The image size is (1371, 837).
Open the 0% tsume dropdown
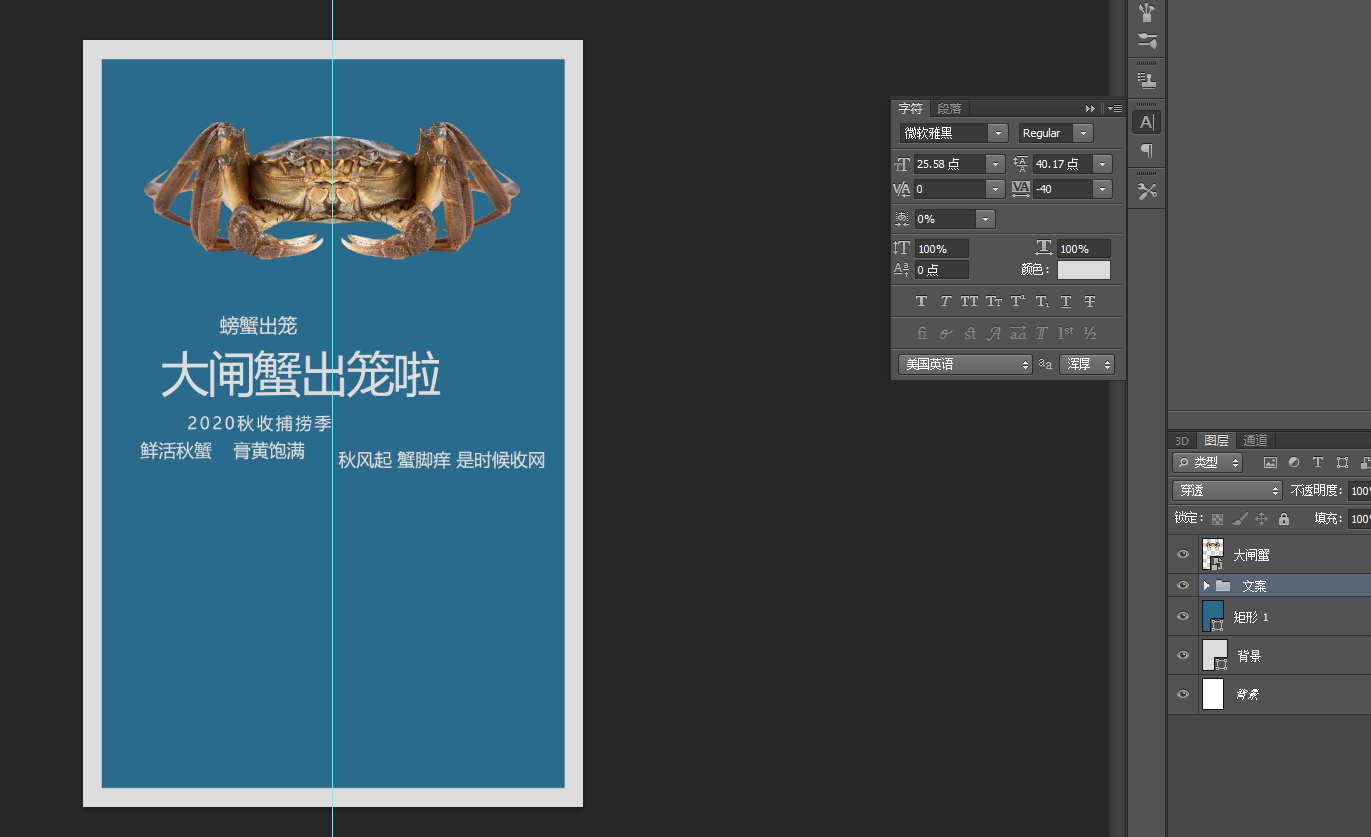tap(986, 219)
